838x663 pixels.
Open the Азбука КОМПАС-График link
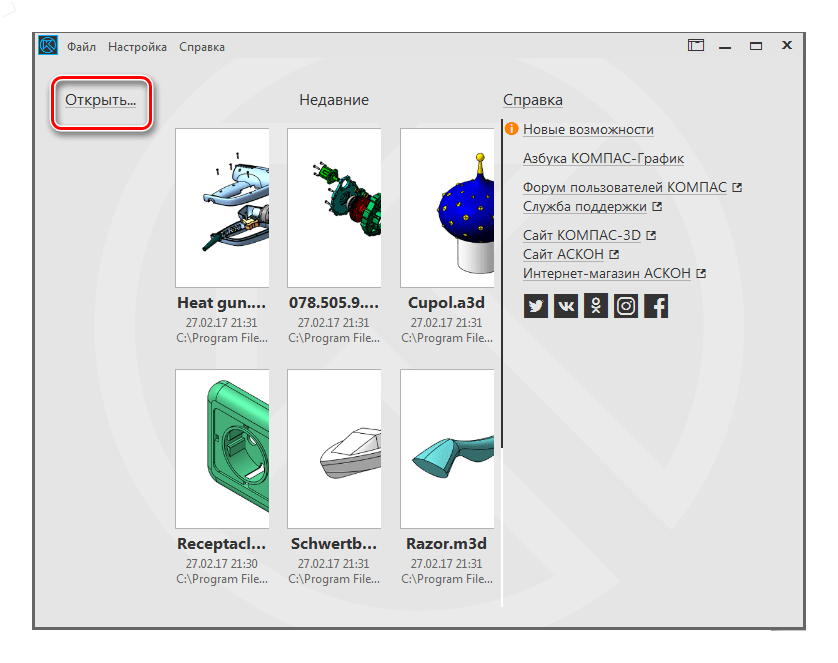[x=603, y=158]
